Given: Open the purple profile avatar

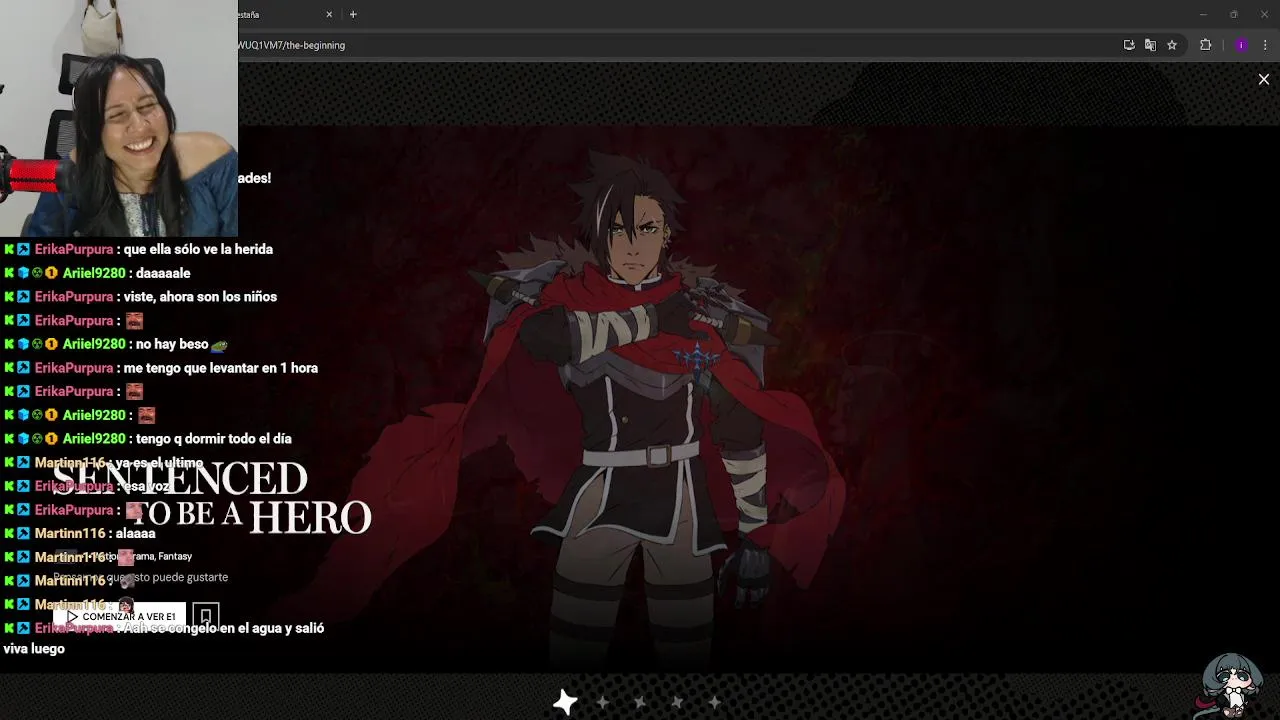Looking at the screenshot, I should tap(1241, 45).
